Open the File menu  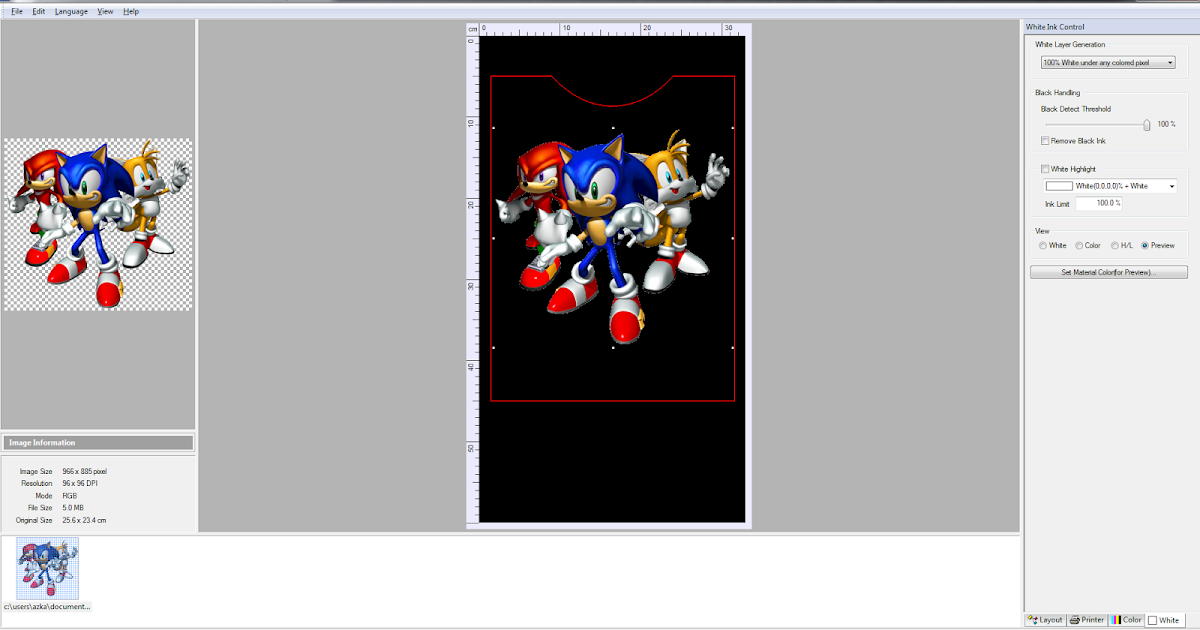pyautogui.click(x=17, y=11)
